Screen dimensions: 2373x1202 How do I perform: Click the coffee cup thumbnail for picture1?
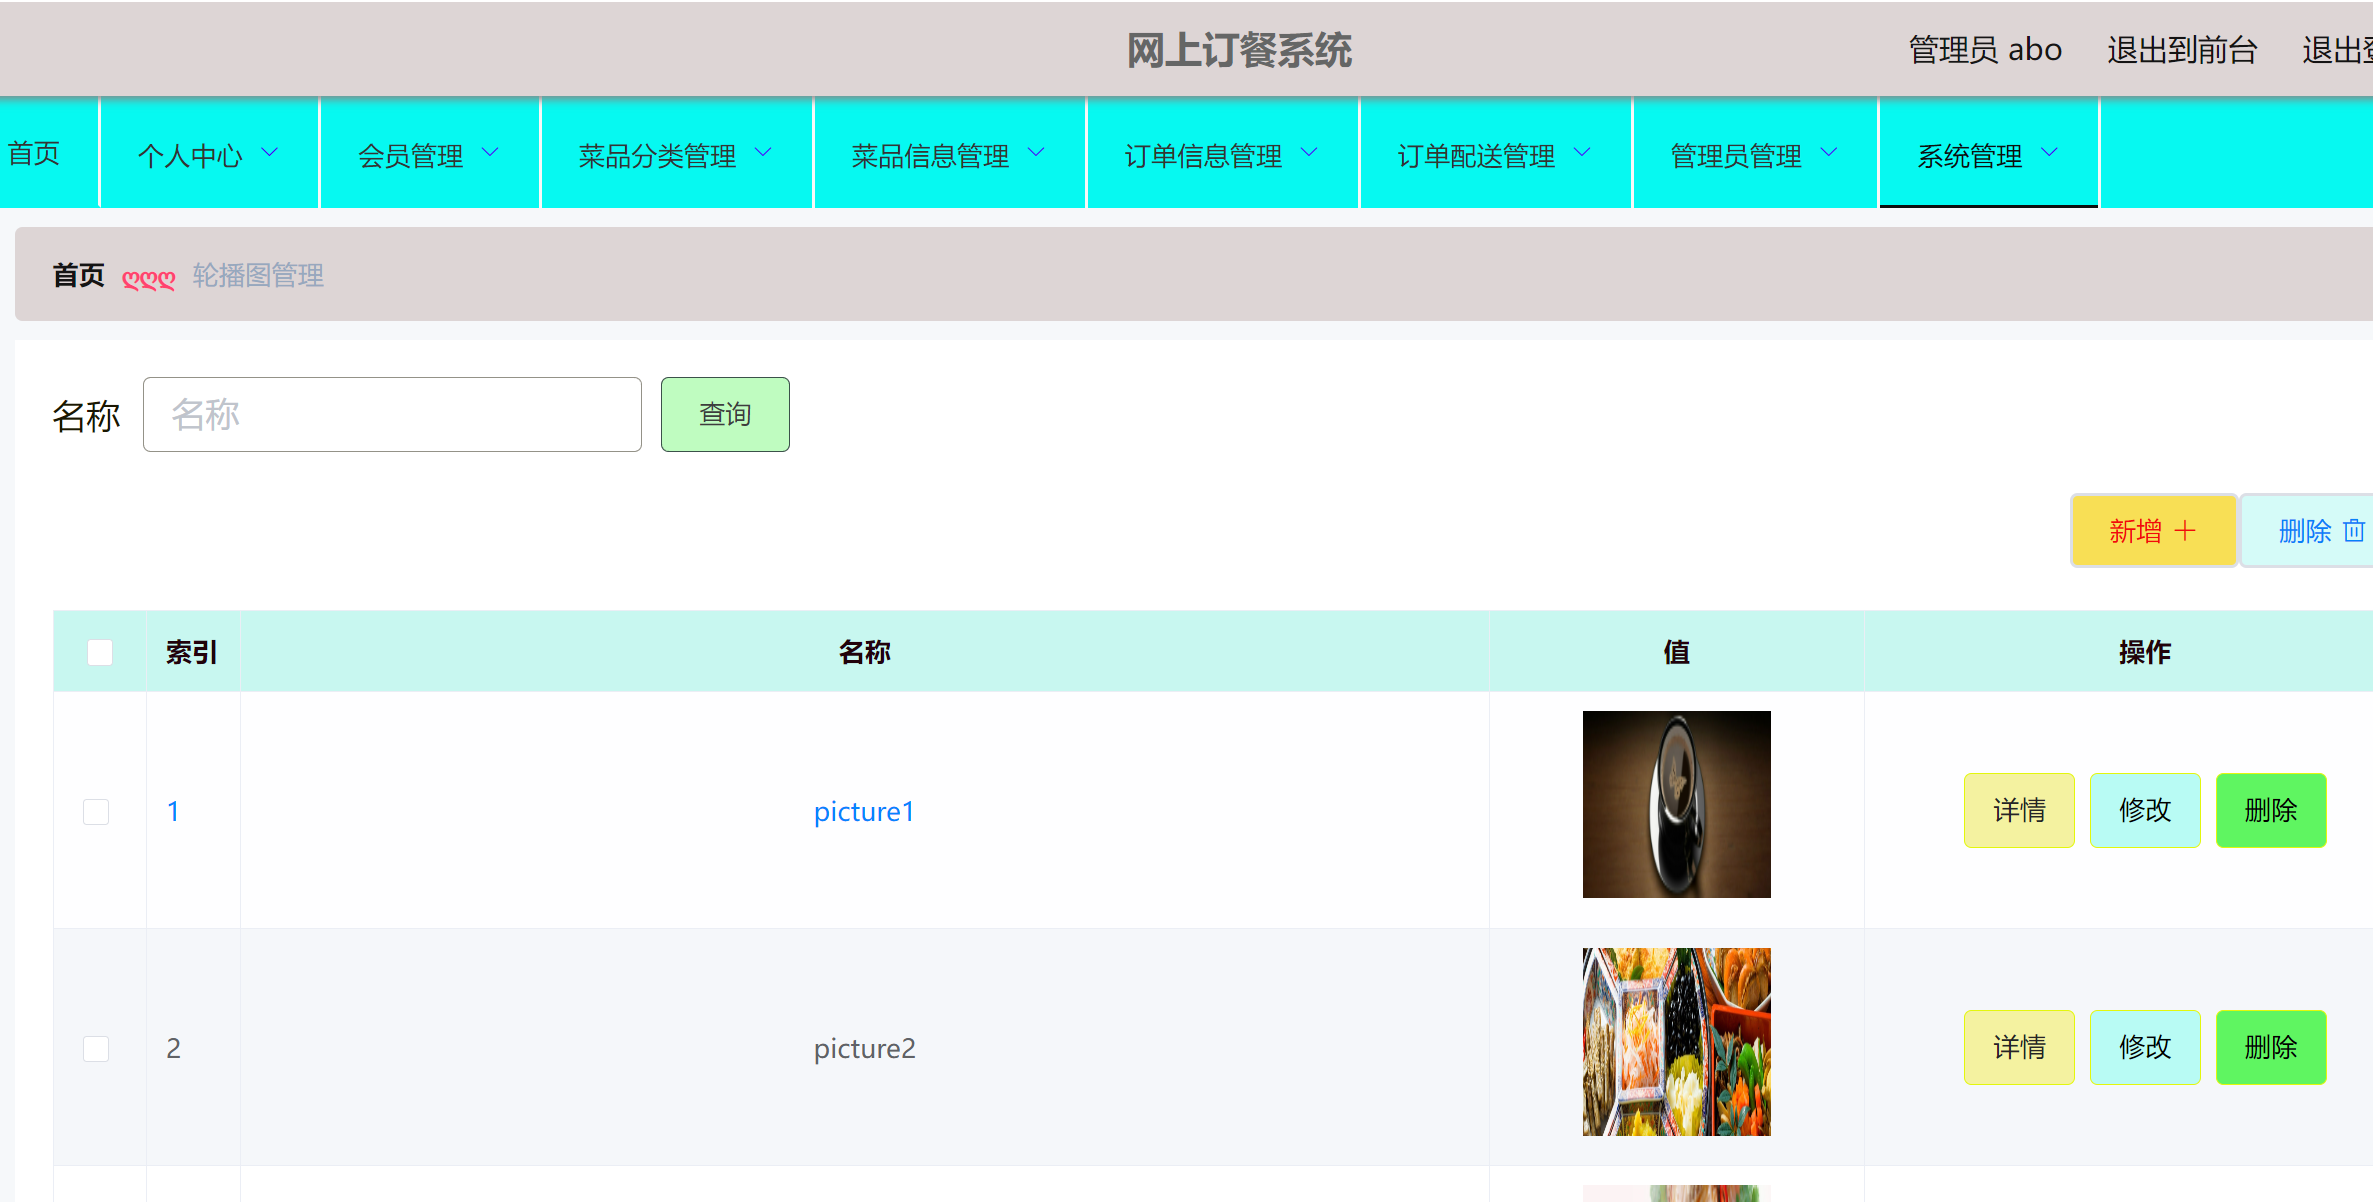click(x=1676, y=804)
